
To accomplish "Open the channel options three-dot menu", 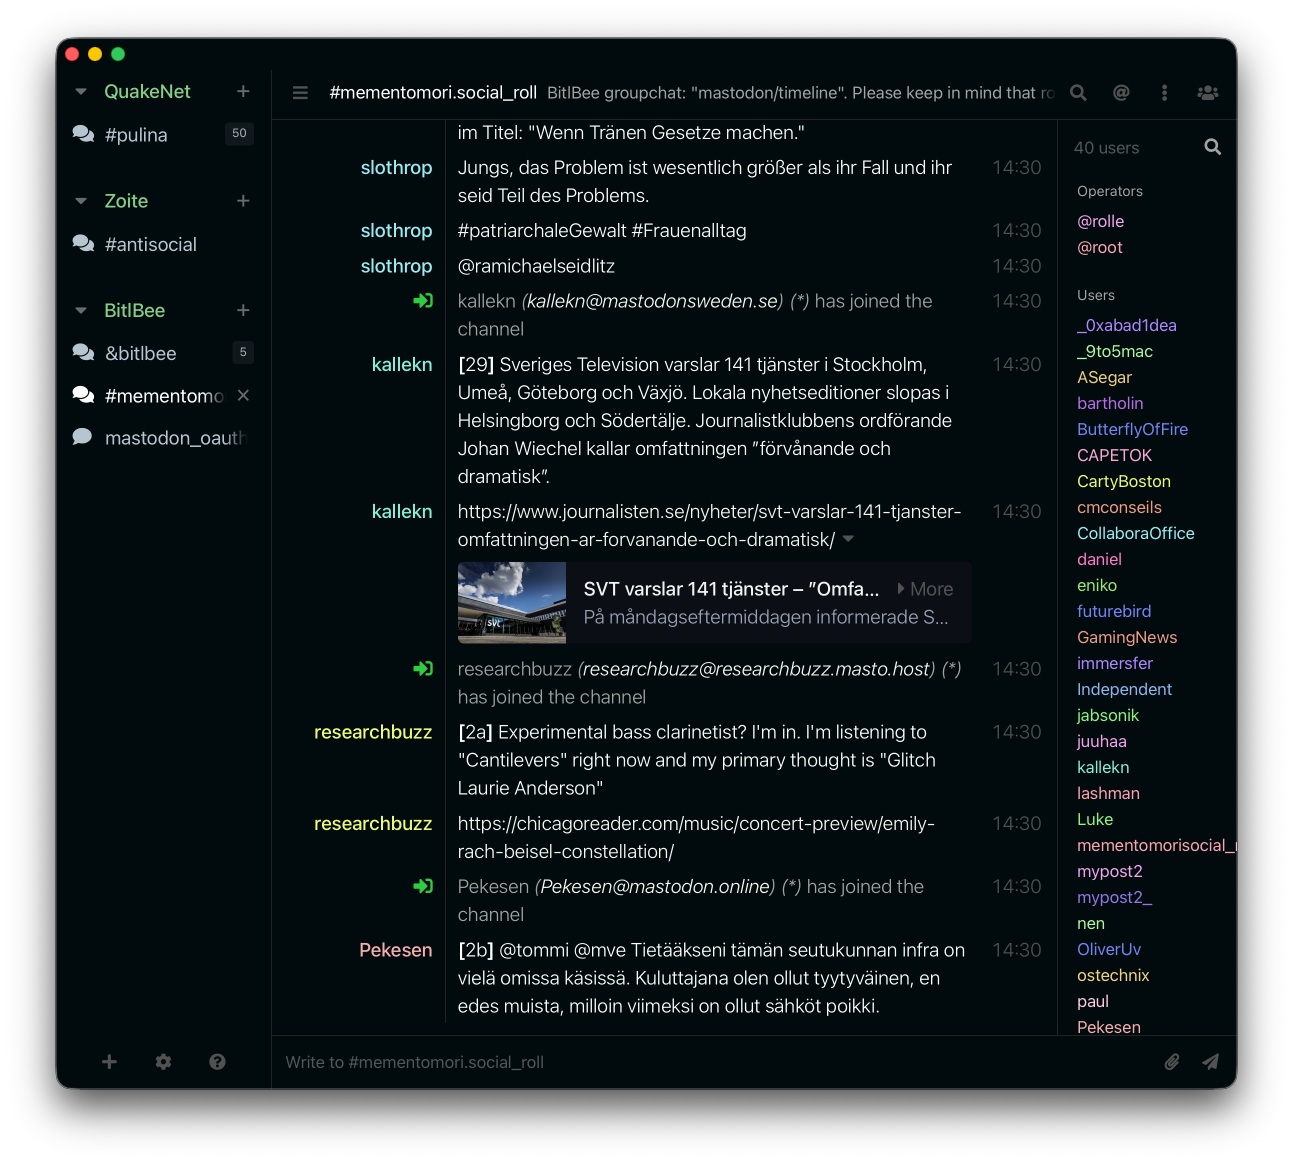I will coord(1164,93).
